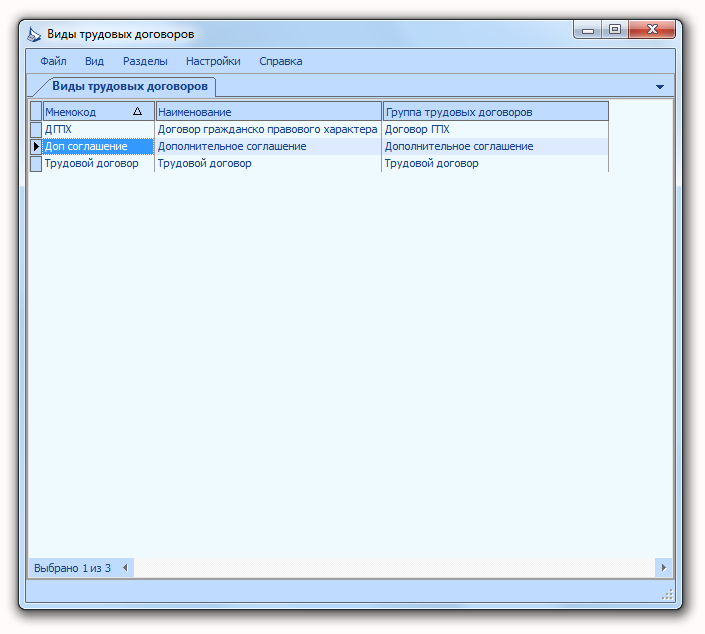Click the select-all corner cell of the grid
The image size is (705, 634).
click(36, 112)
